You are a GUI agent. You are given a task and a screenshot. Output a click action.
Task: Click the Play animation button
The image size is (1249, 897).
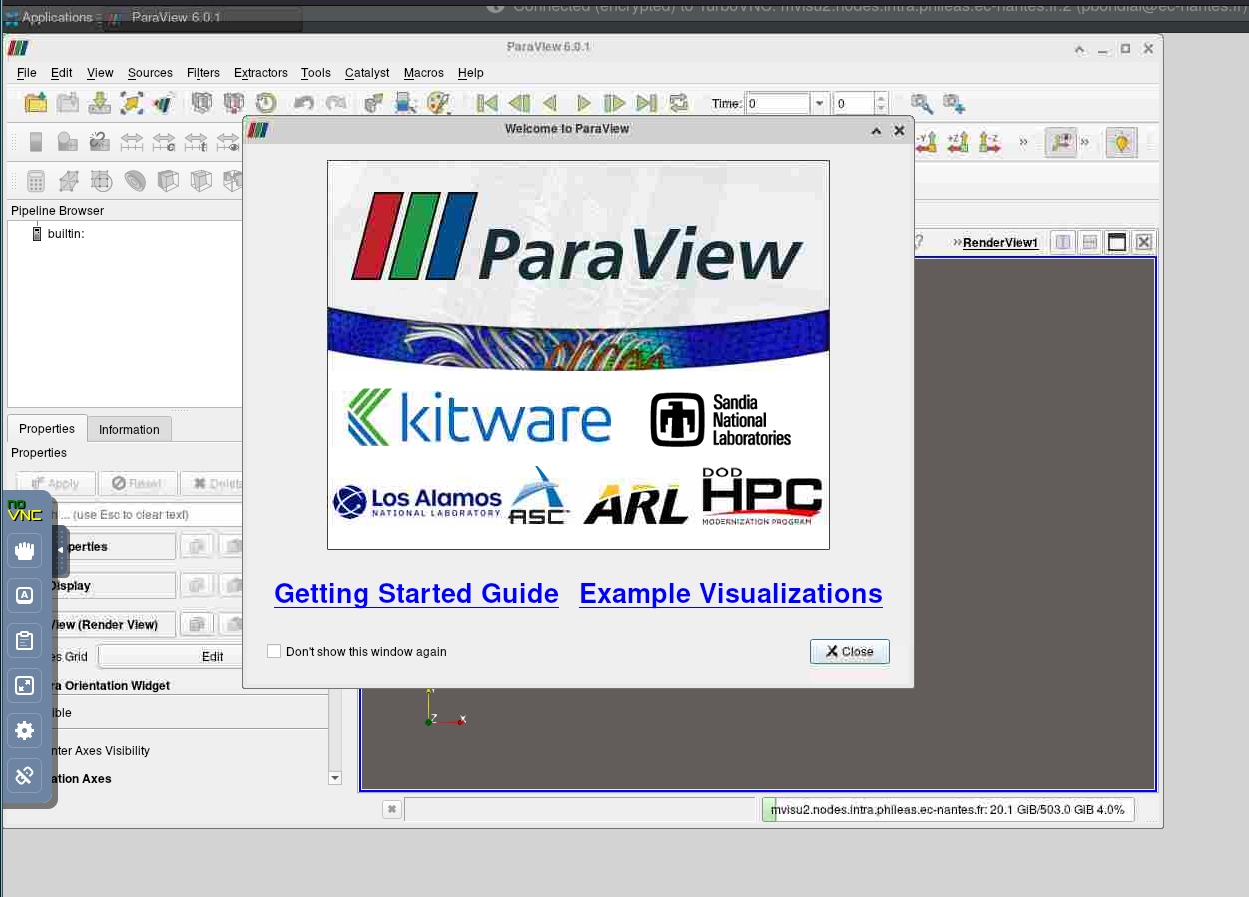pyautogui.click(x=583, y=103)
